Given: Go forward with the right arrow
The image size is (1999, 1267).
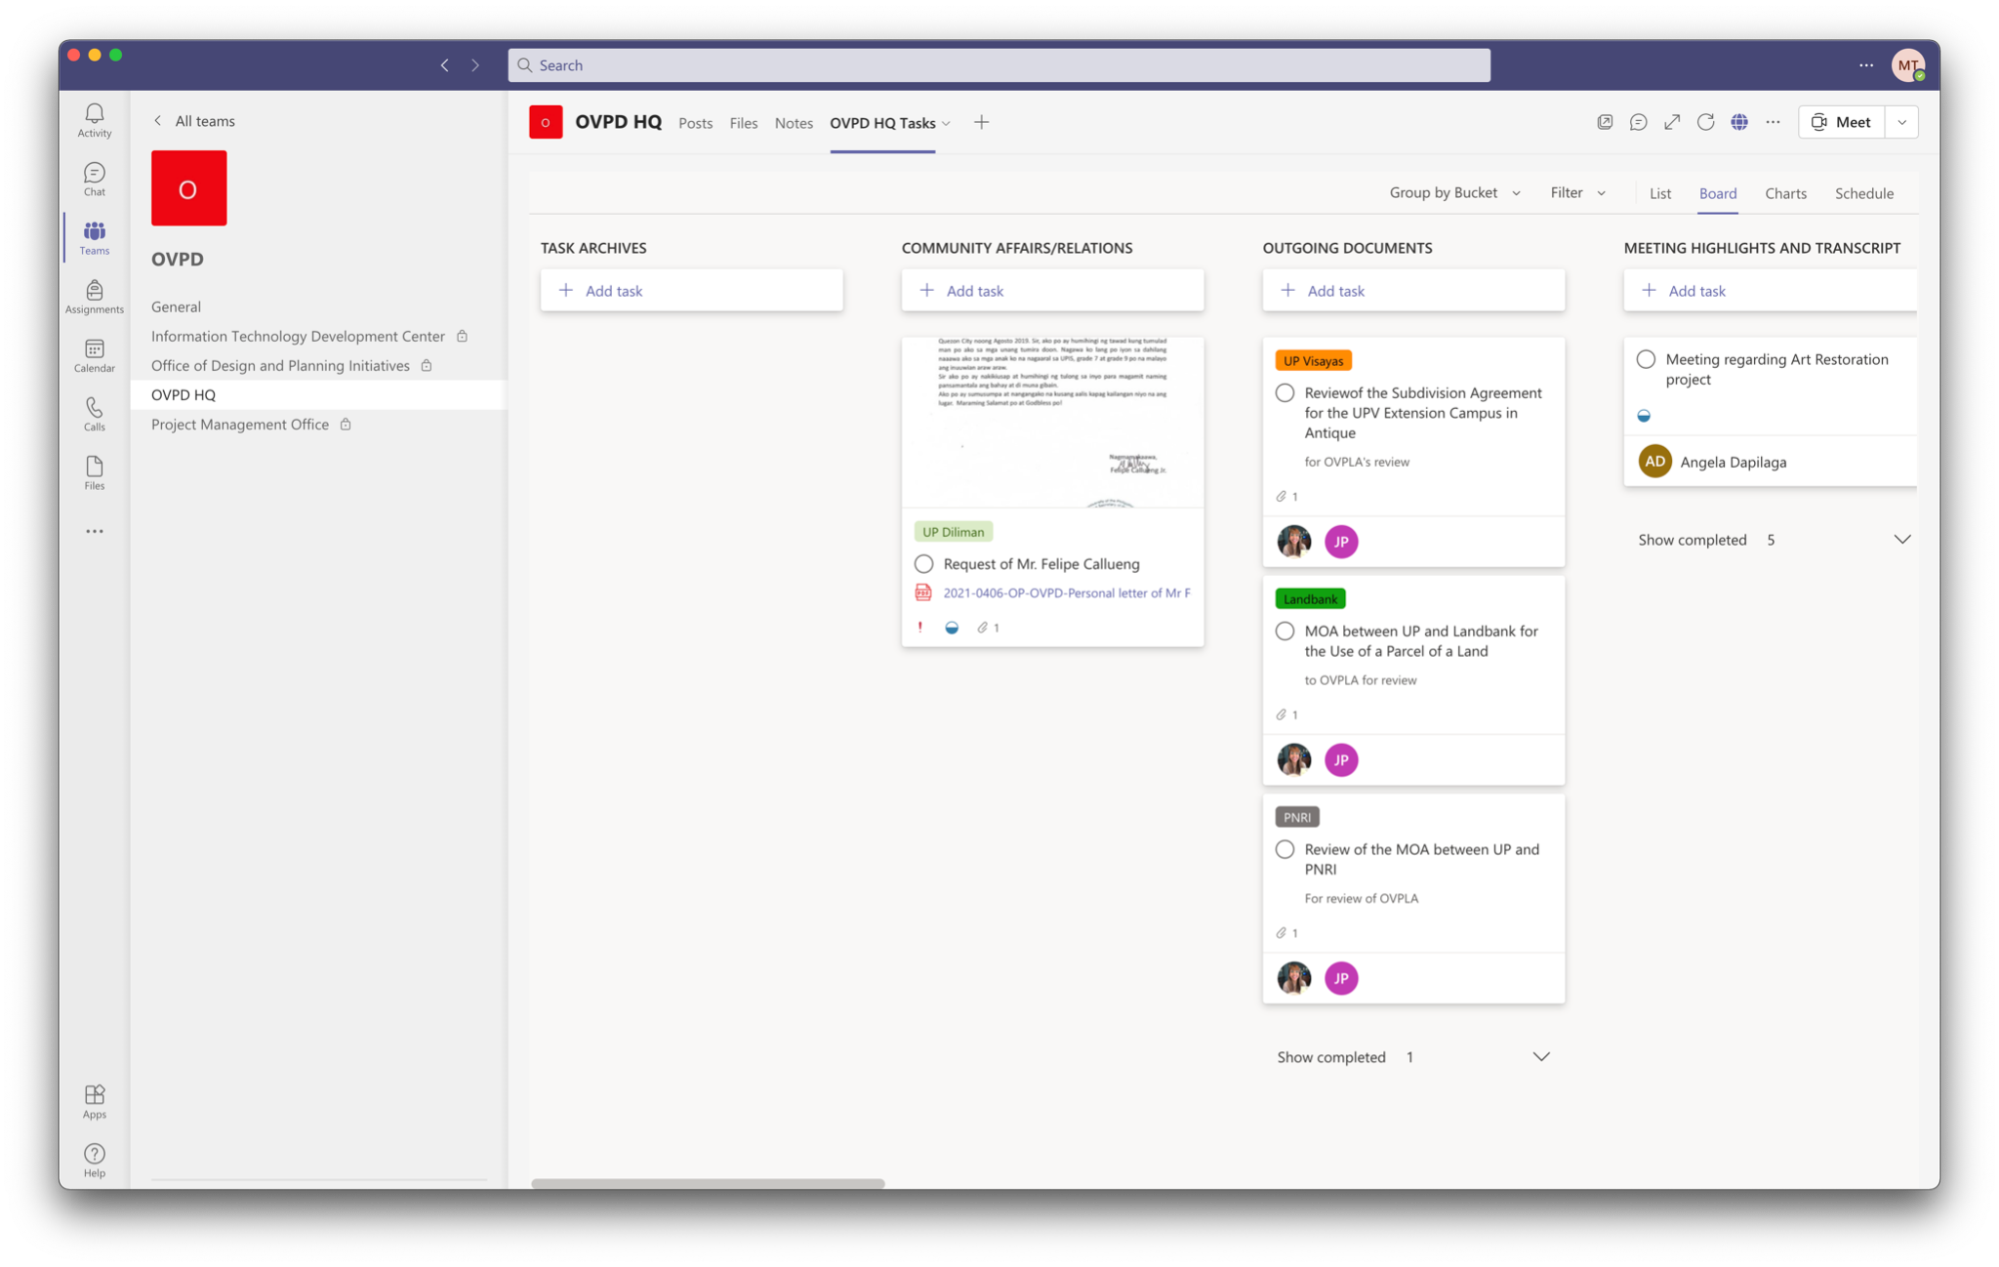Looking at the screenshot, I should pyautogui.click(x=476, y=65).
